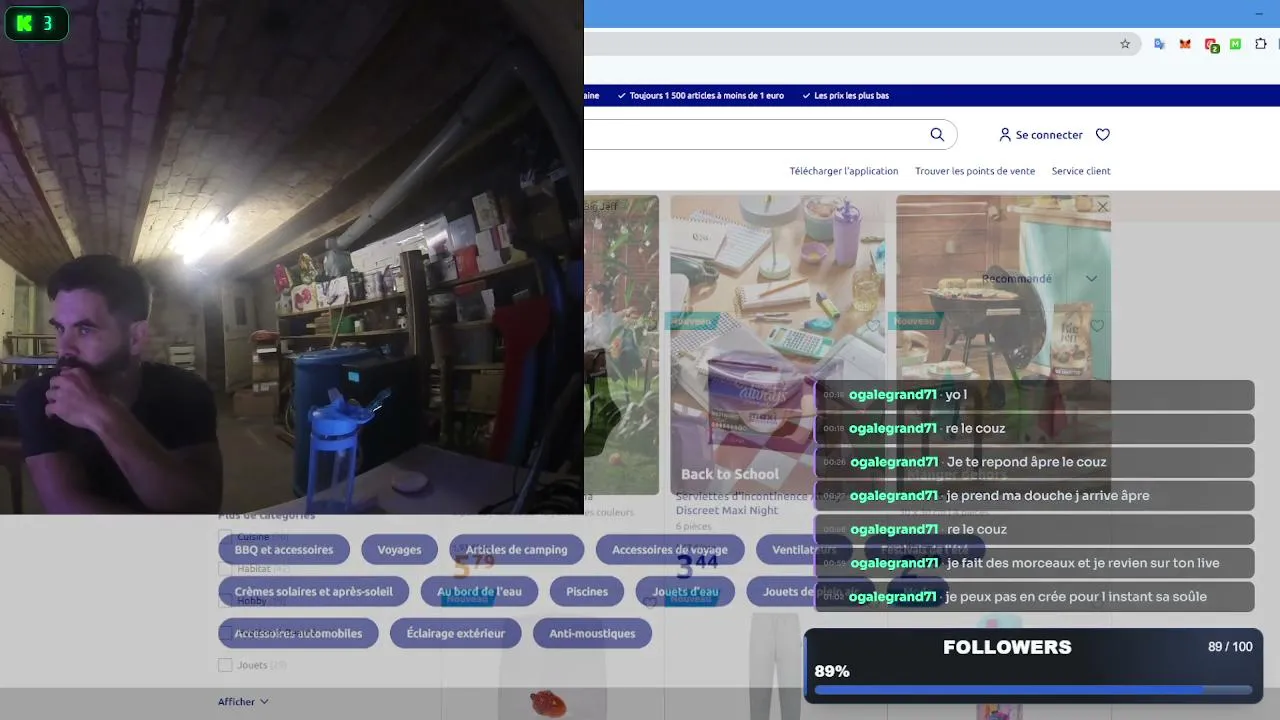The width and height of the screenshot is (1280, 720).
Task: Tick the Cuisine category checkbox
Action: coord(225,537)
